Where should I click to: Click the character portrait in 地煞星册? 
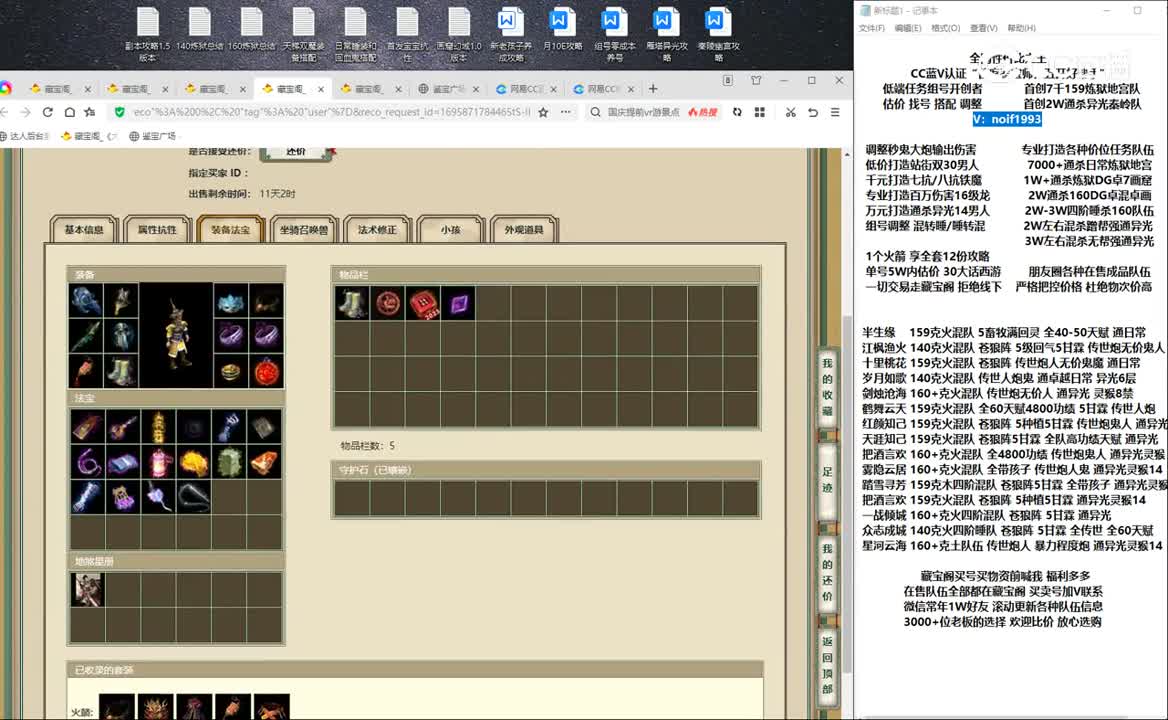pyautogui.click(x=87, y=590)
